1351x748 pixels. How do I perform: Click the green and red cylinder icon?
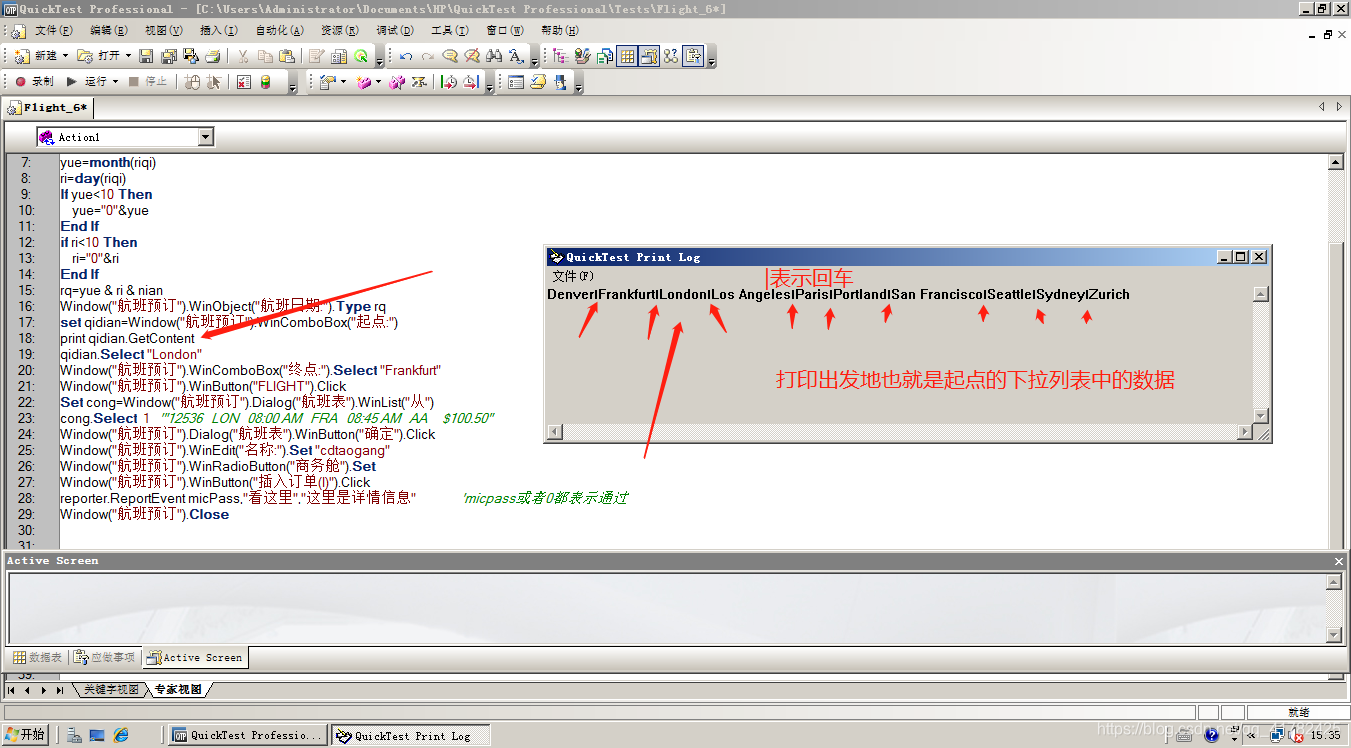click(266, 82)
